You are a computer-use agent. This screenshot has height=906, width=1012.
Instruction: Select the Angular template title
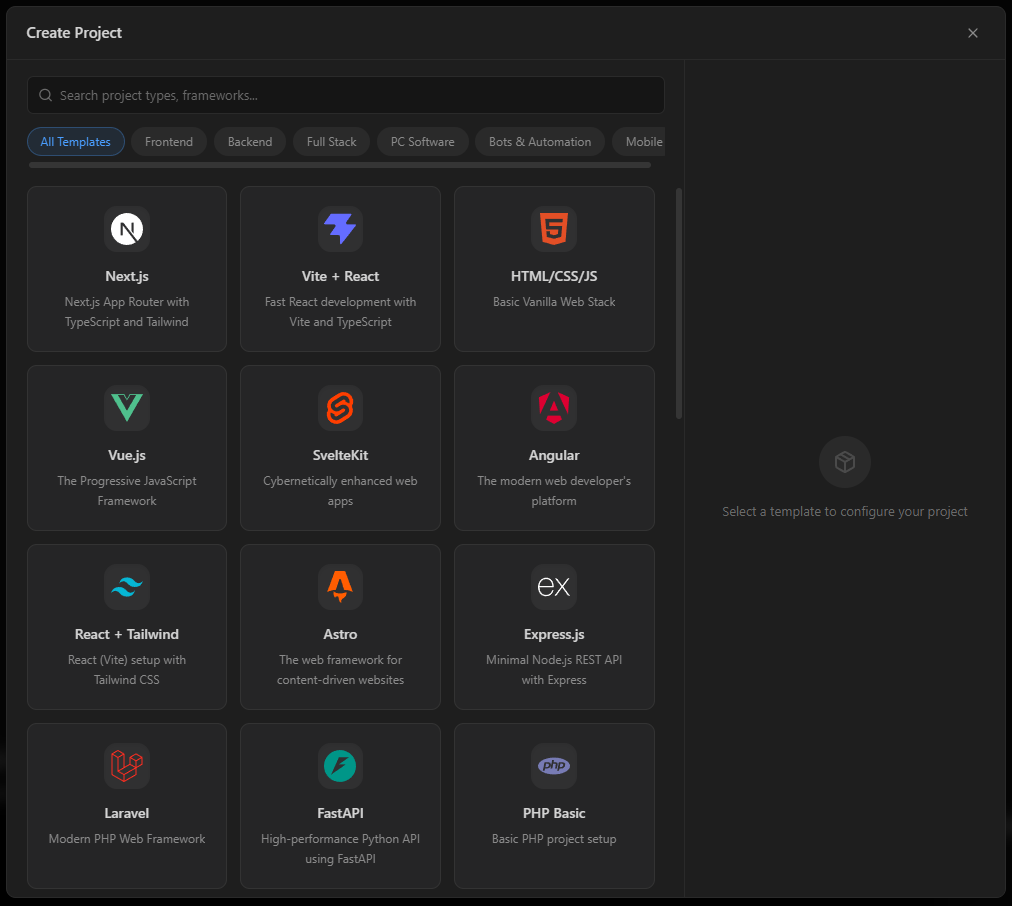click(x=554, y=455)
